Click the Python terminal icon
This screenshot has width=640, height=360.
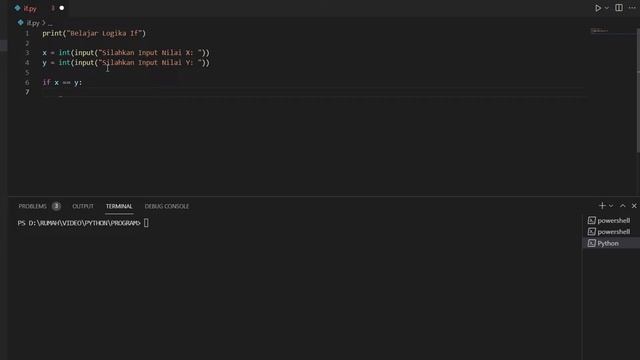[x=591, y=243]
